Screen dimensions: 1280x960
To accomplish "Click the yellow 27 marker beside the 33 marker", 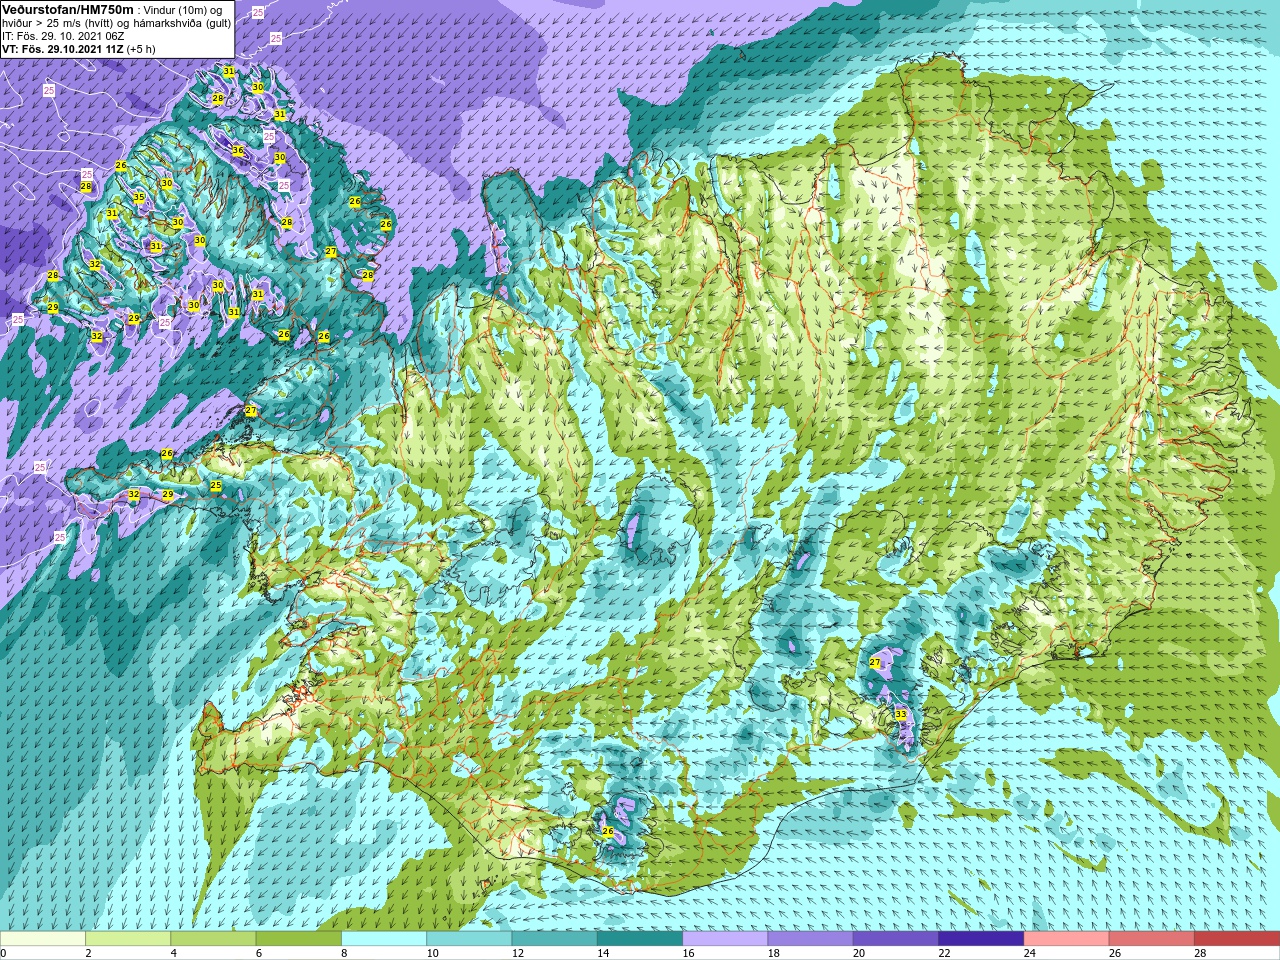I will (x=875, y=663).
